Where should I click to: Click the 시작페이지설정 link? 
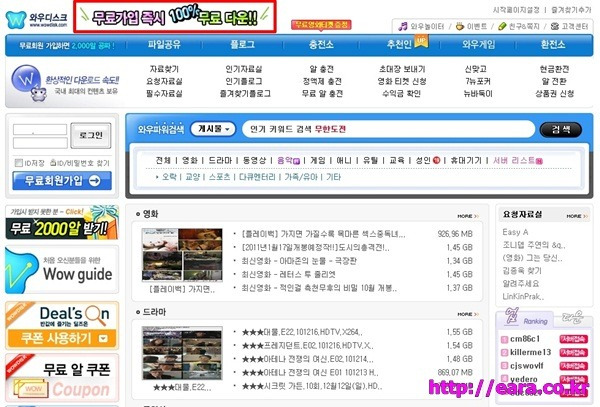(516, 10)
